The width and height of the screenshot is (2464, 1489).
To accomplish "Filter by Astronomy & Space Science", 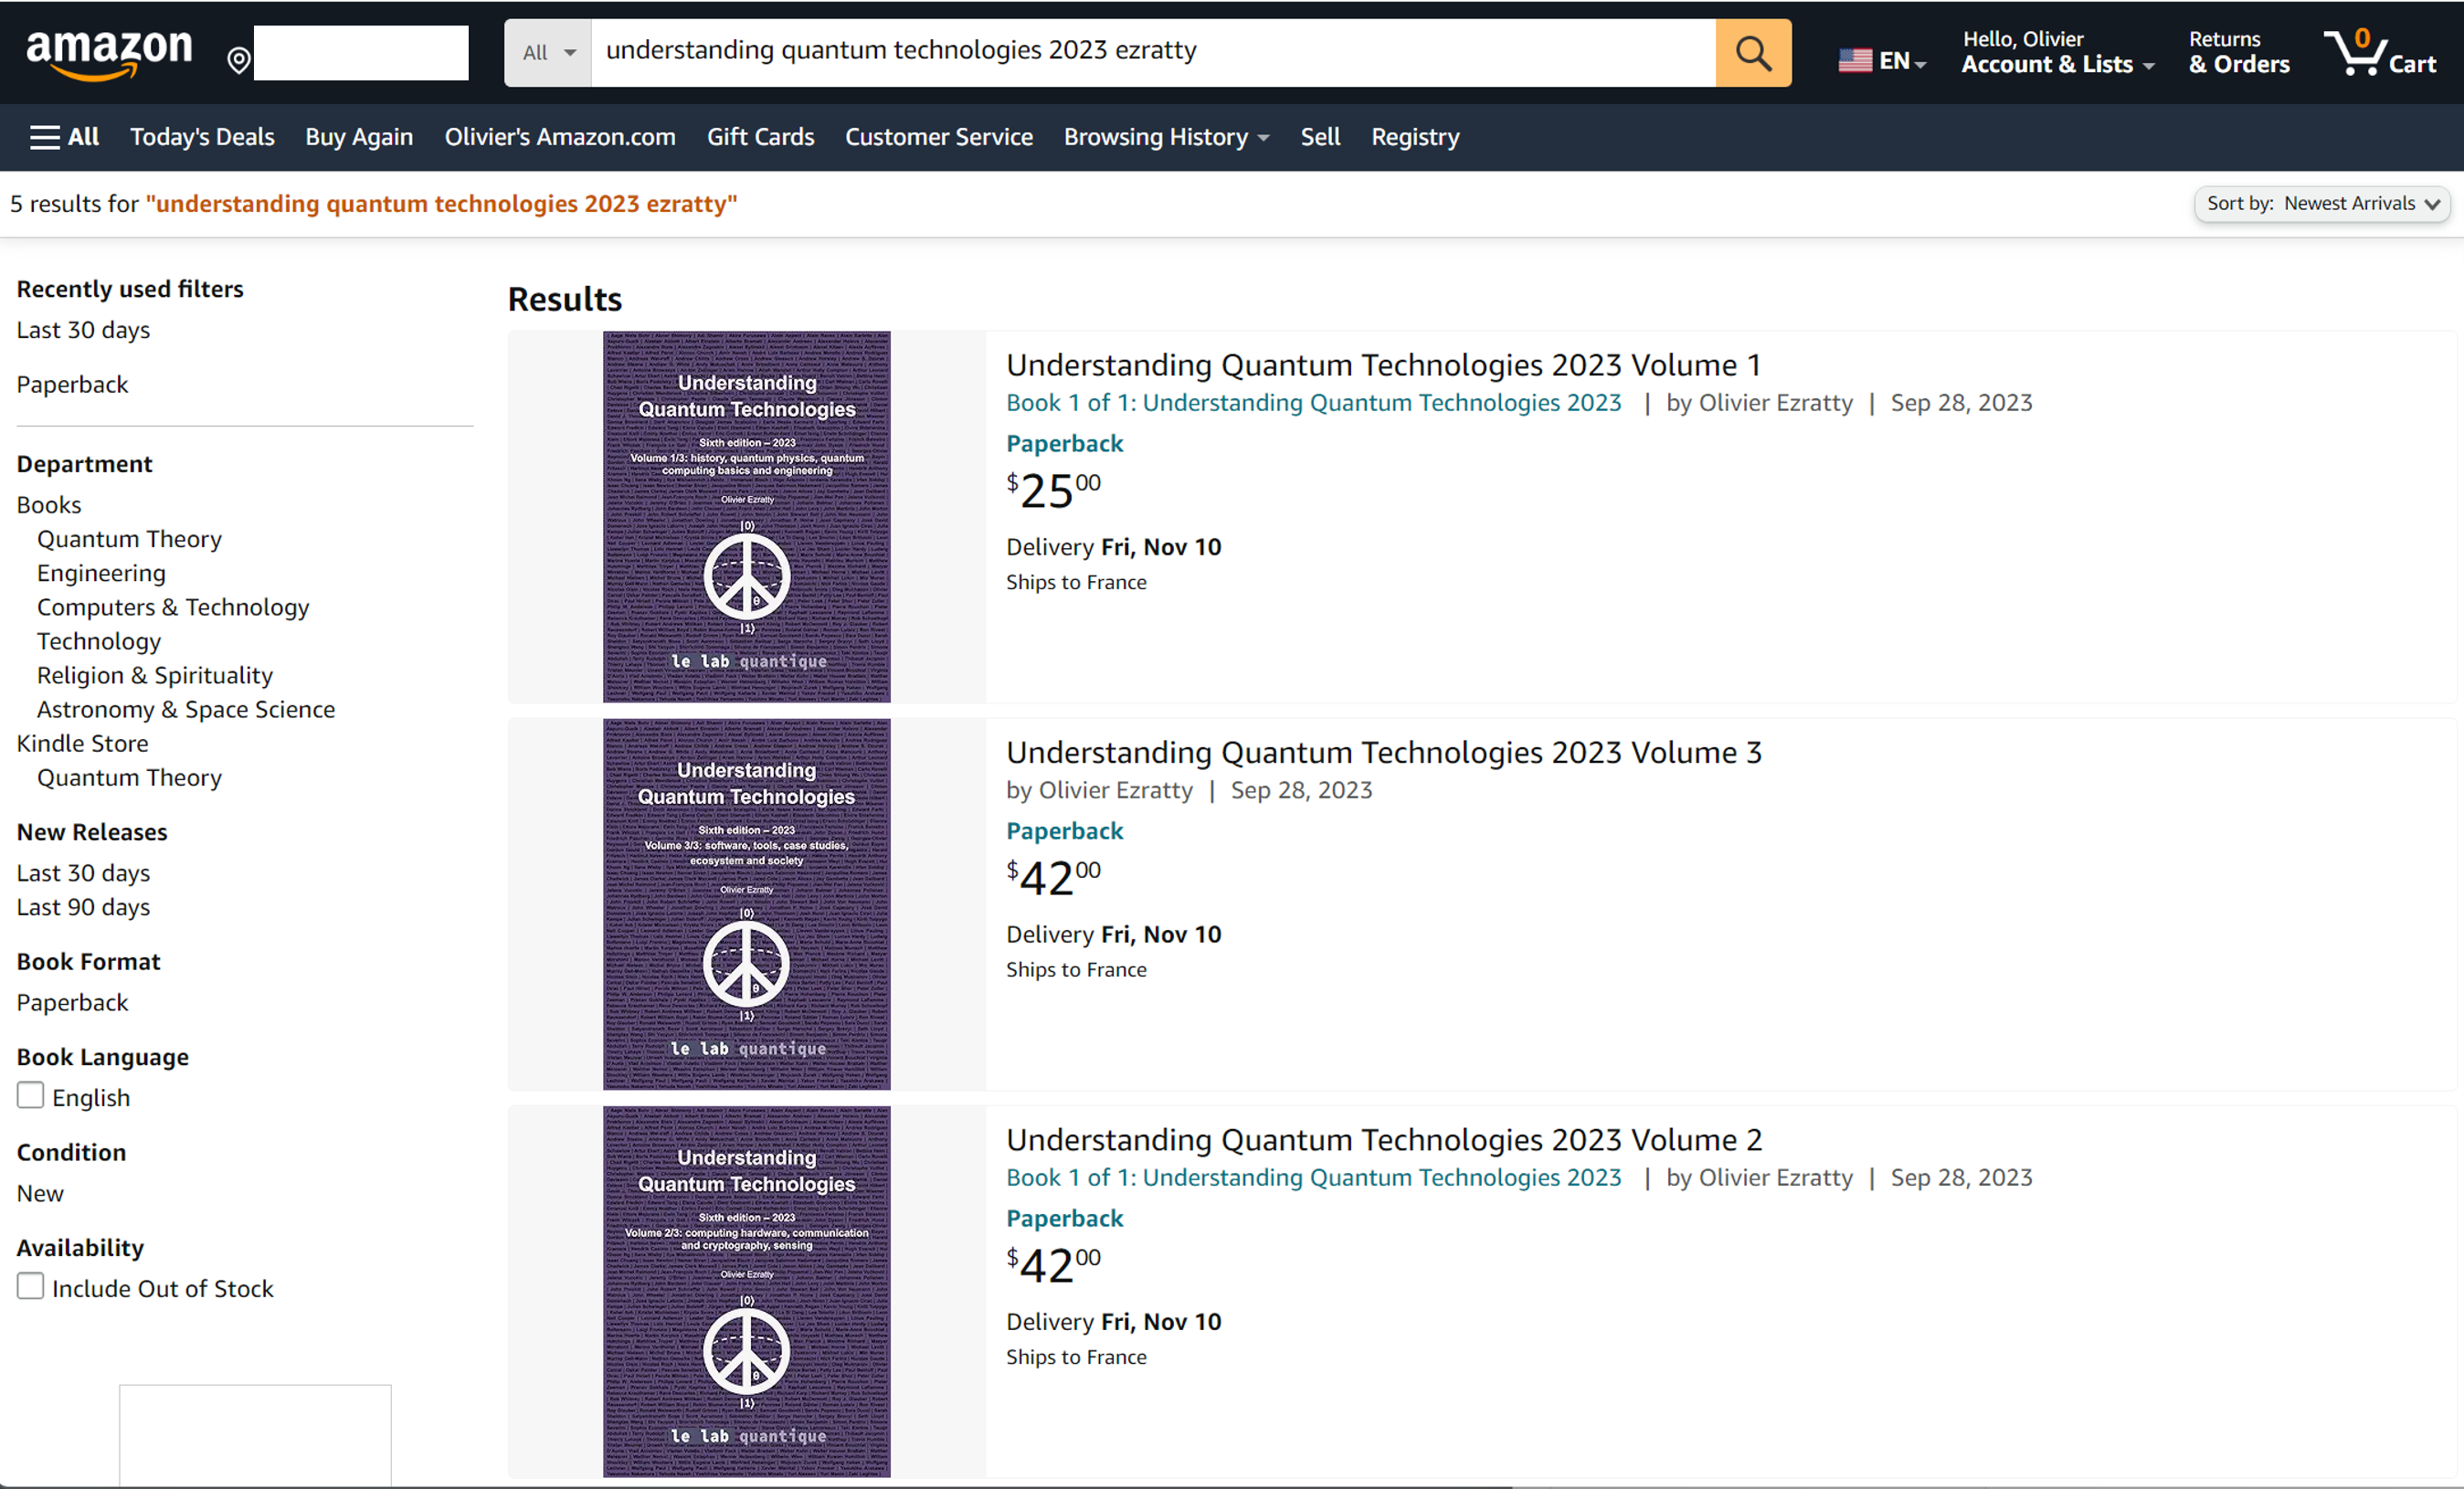I will pyautogui.click(x=186, y=709).
